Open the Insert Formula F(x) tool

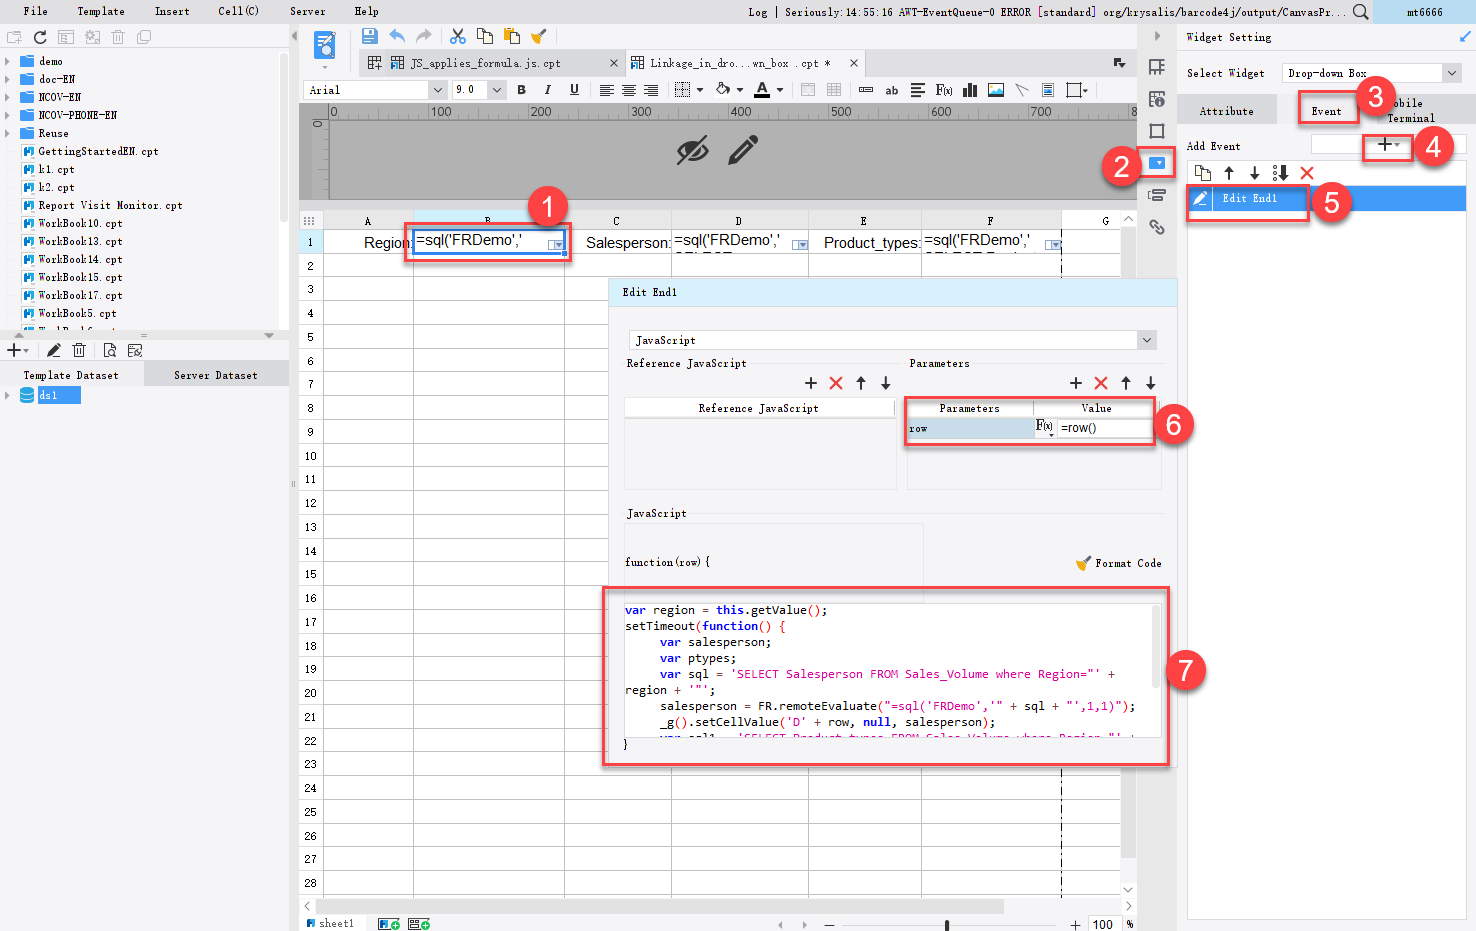tap(943, 90)
